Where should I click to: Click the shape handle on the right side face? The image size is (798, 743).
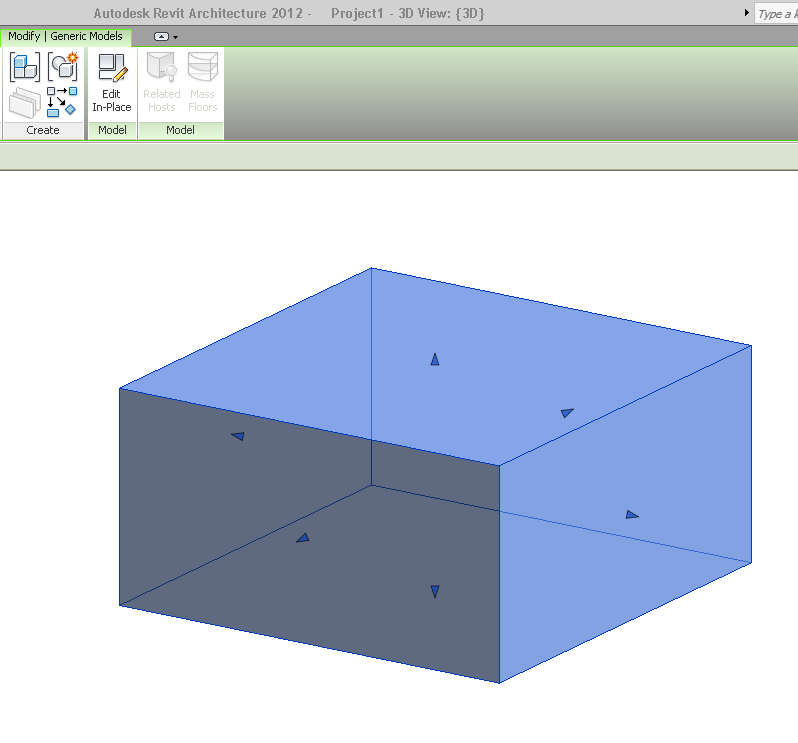point(632,515)
